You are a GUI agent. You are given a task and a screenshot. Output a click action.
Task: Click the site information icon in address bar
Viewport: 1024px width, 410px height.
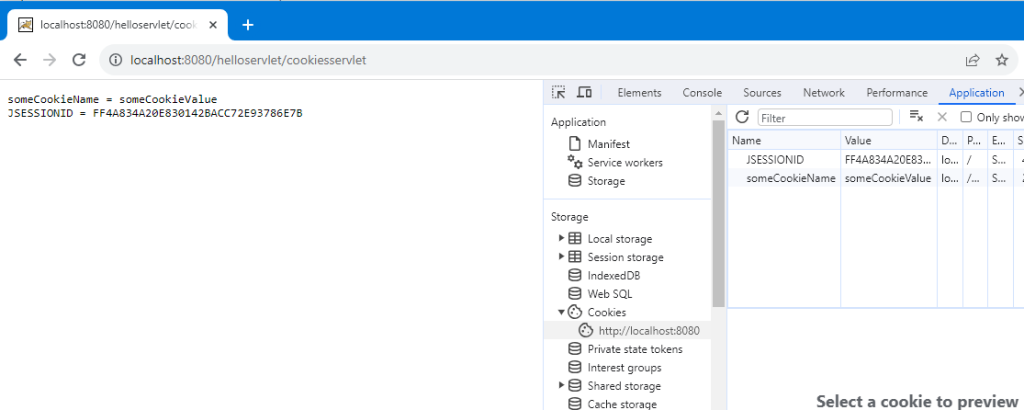tap(116, 60)
